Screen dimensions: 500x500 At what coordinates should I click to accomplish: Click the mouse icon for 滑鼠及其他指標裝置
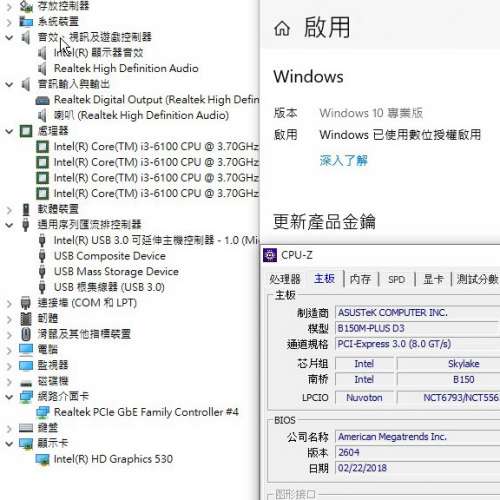(x=26, y=334)
